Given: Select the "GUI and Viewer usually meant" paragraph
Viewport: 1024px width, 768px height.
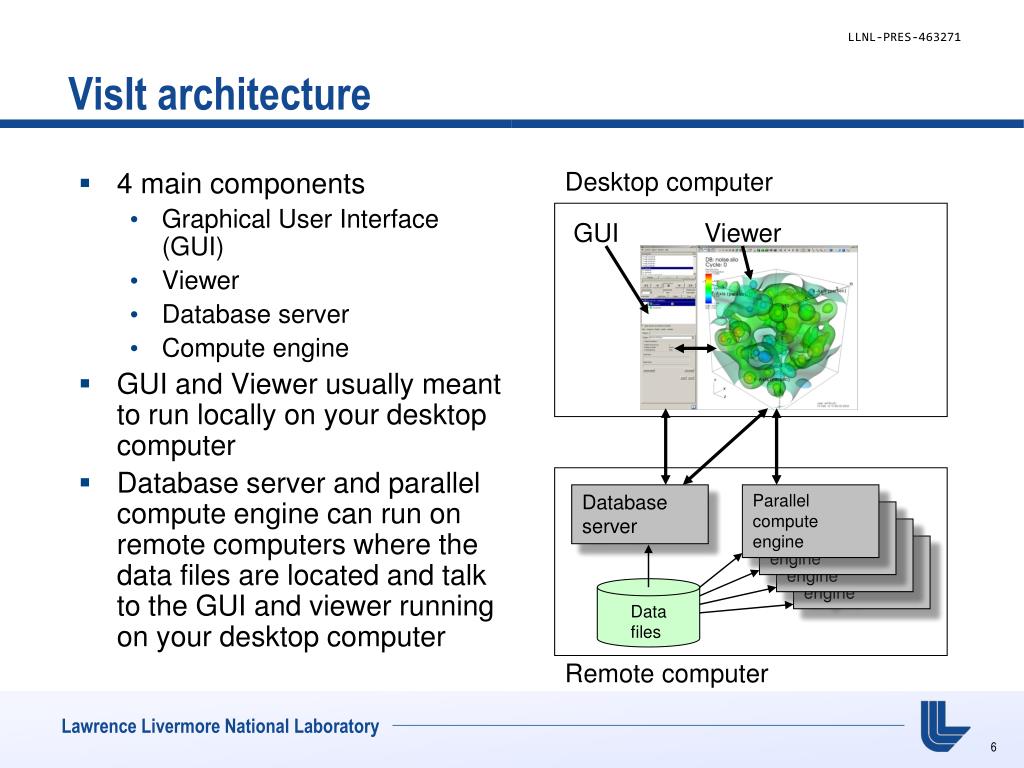Looking at the screenshot, I should pyautogui.click(x=308, y=415).
